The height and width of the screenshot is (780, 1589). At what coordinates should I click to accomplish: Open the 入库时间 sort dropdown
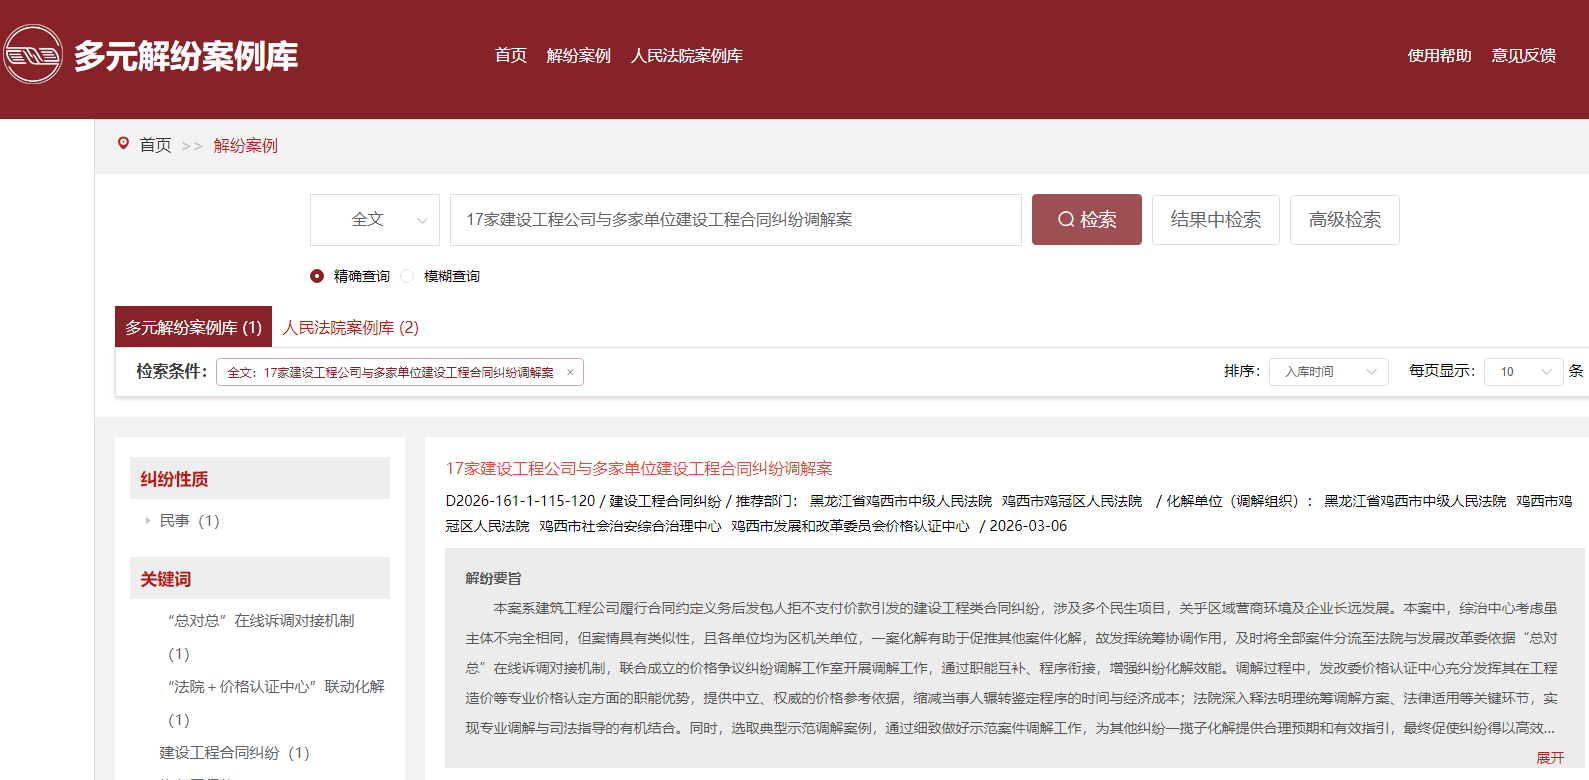(x=1328, y=372)
